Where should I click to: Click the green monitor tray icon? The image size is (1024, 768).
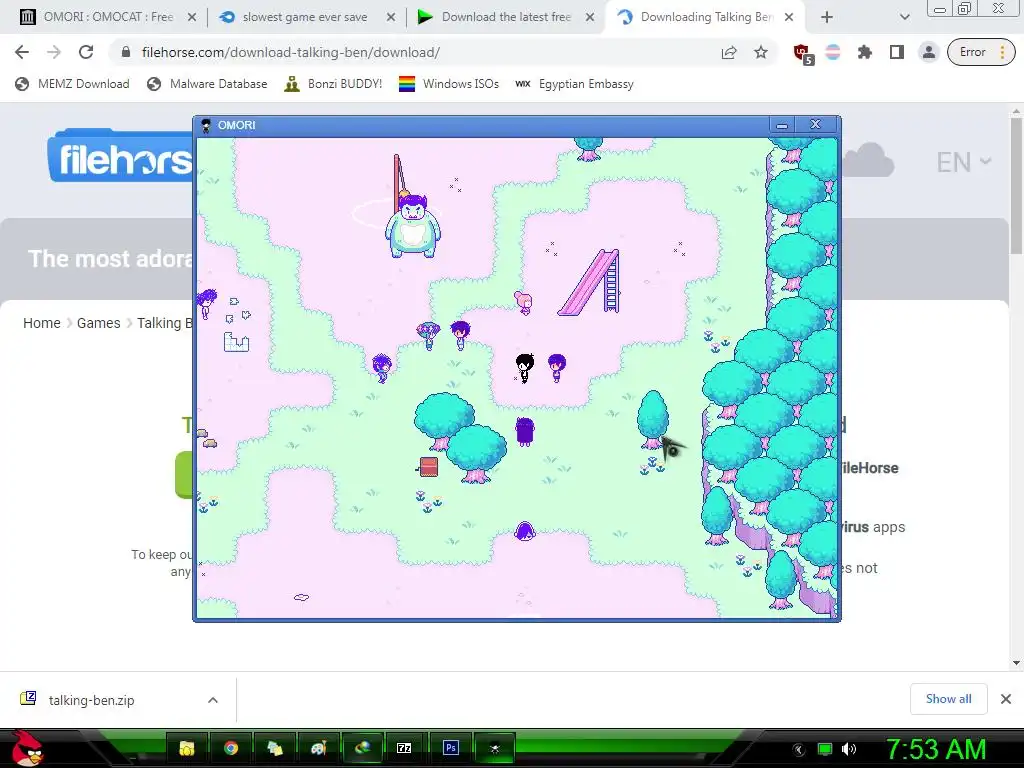[825, 749]
